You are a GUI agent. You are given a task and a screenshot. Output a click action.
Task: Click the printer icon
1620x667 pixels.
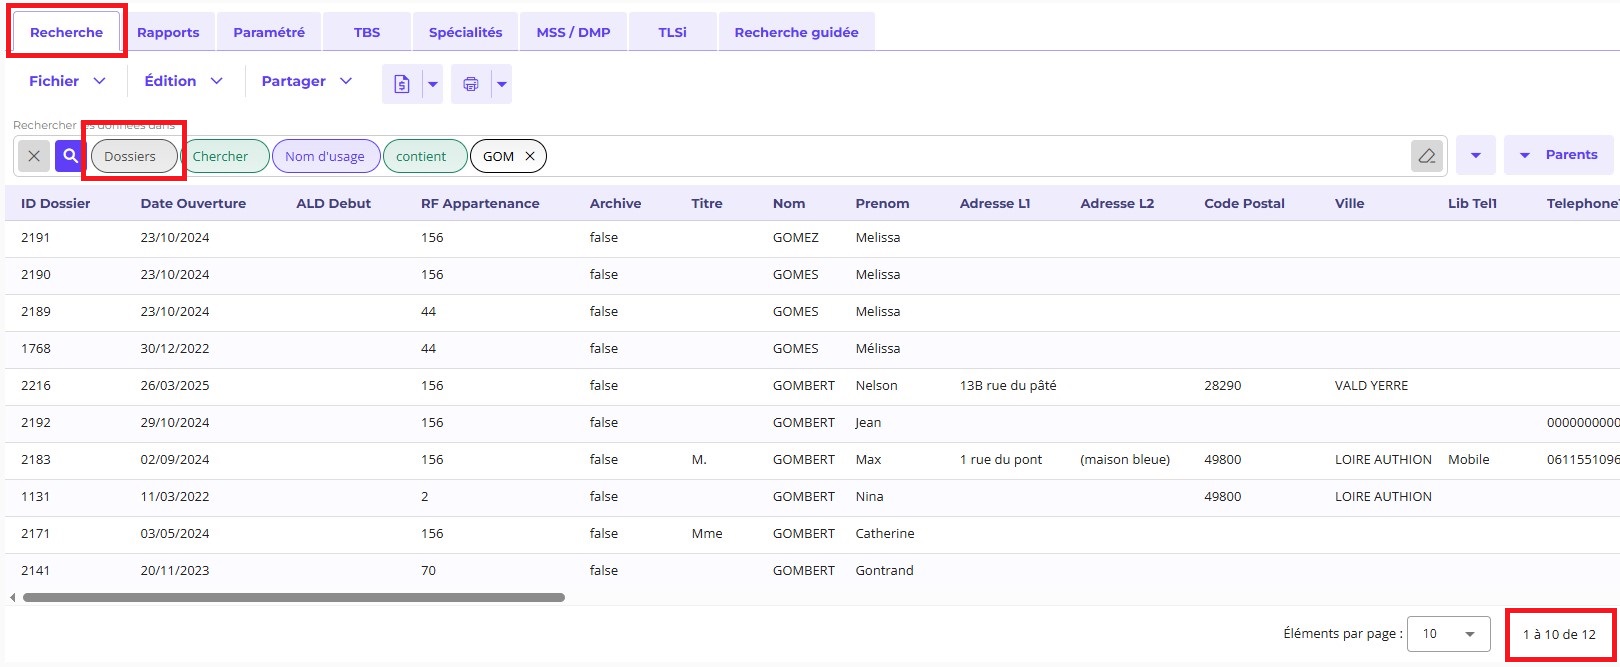(471, 84)
